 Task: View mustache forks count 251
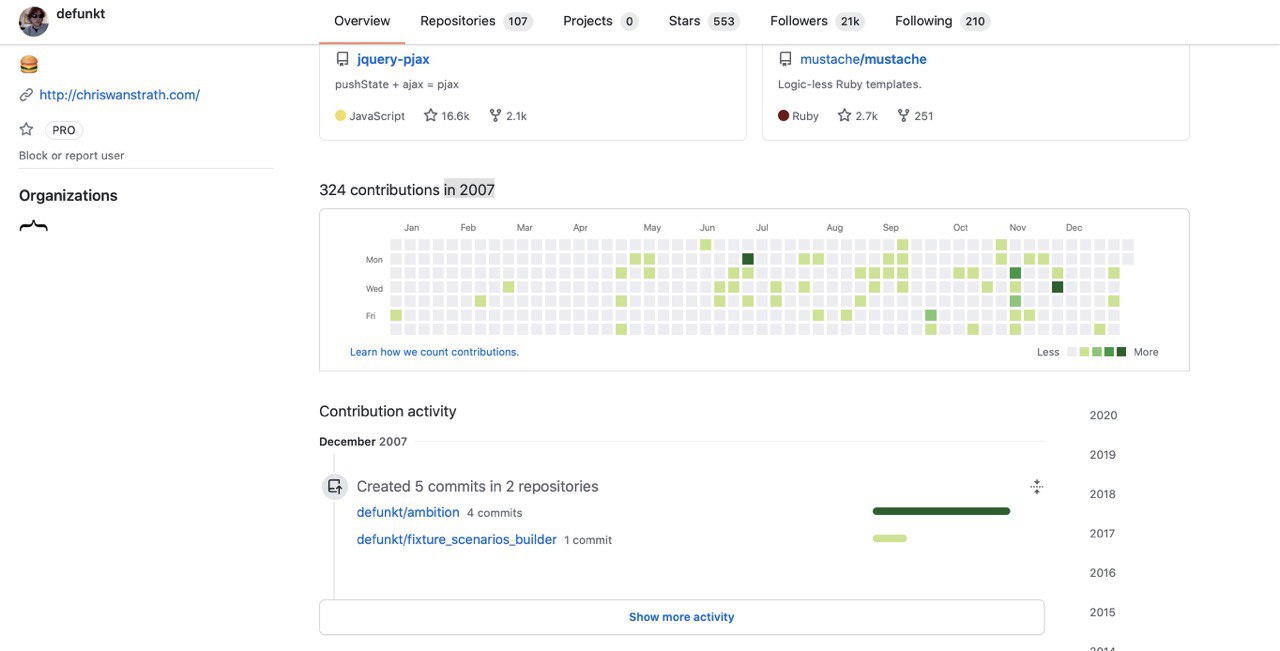tap(915, 116)
